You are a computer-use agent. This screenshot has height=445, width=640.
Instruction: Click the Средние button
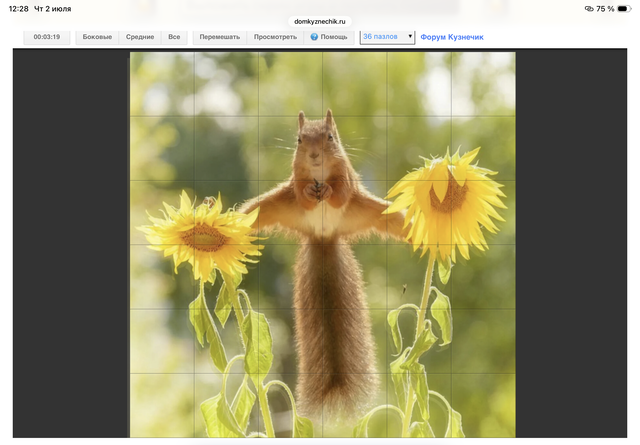[x=140, y=37]
